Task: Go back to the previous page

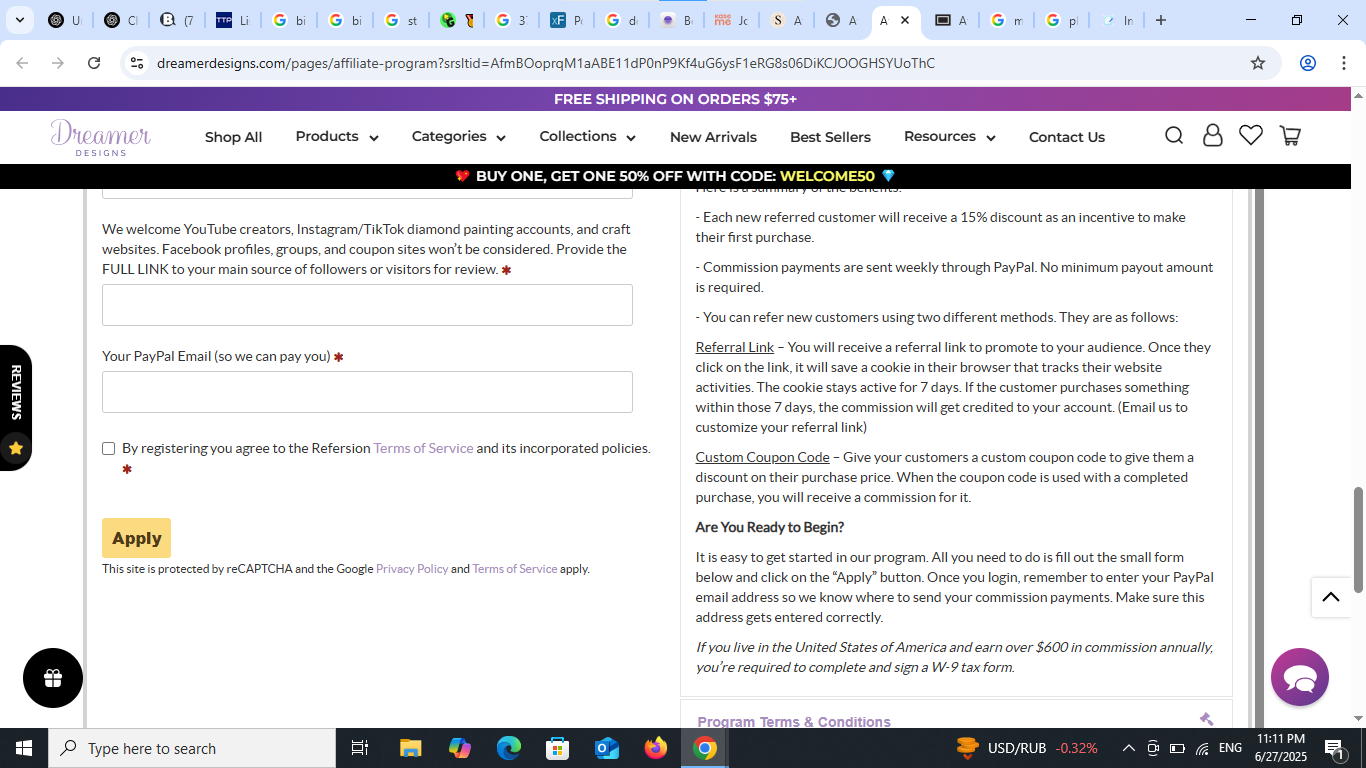Action: coord(22,63)
